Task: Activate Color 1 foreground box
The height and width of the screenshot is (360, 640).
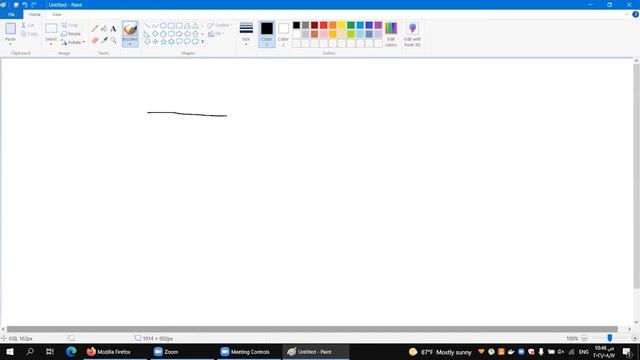Action: pyautogui.click(x=267, y=34)
